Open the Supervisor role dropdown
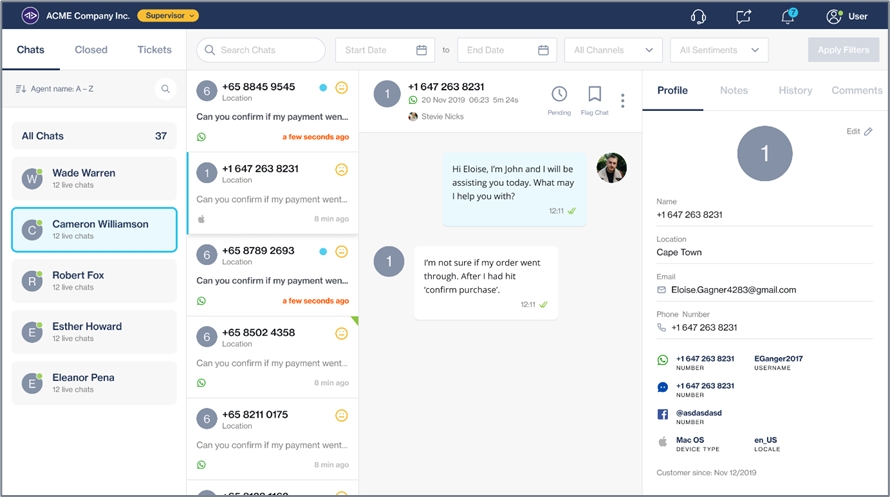The image size is (890, 497). point(167,16)
